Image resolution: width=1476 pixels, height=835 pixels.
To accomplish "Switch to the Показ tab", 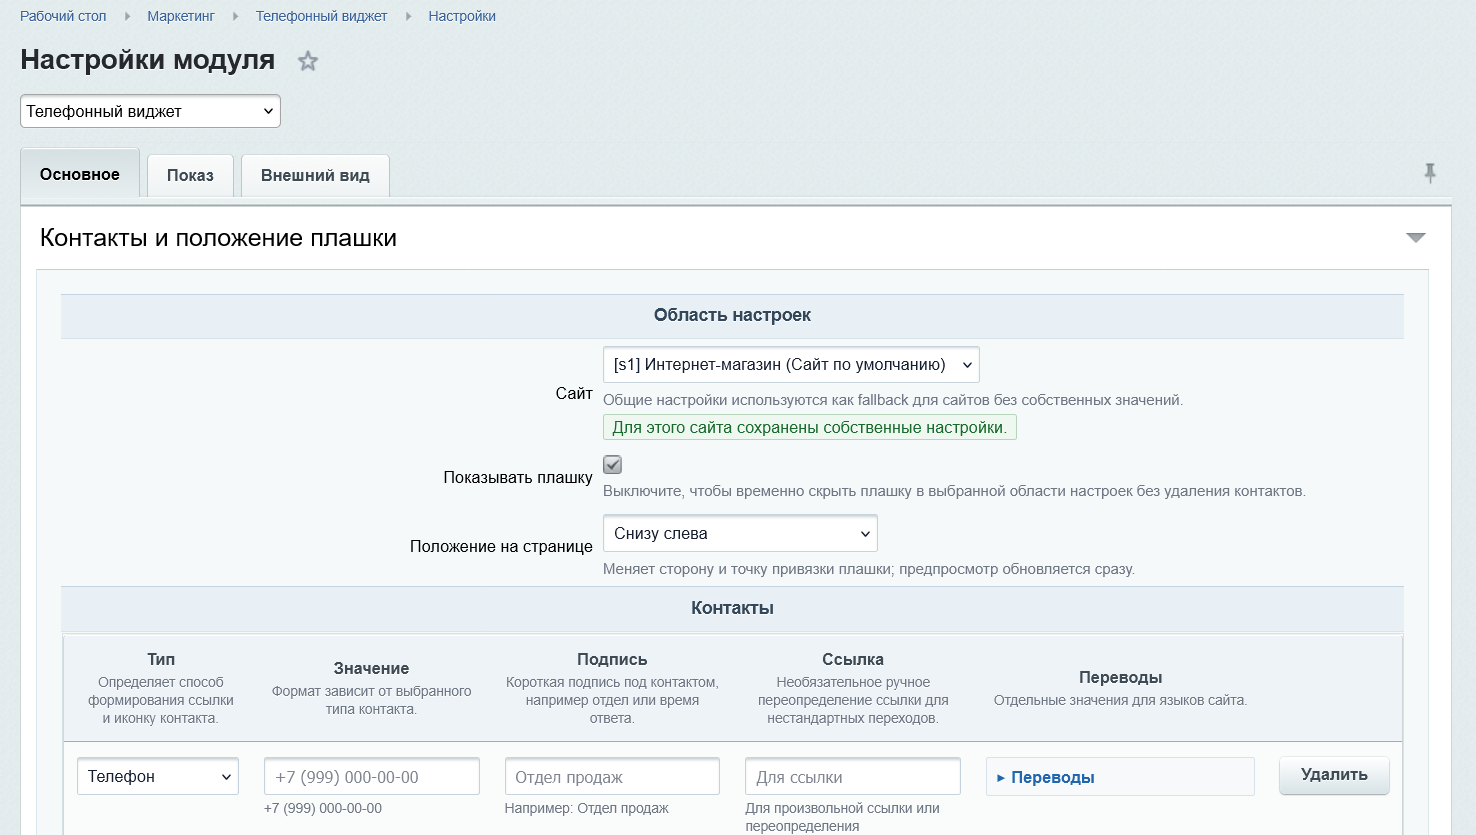I will tap(190, 175).
